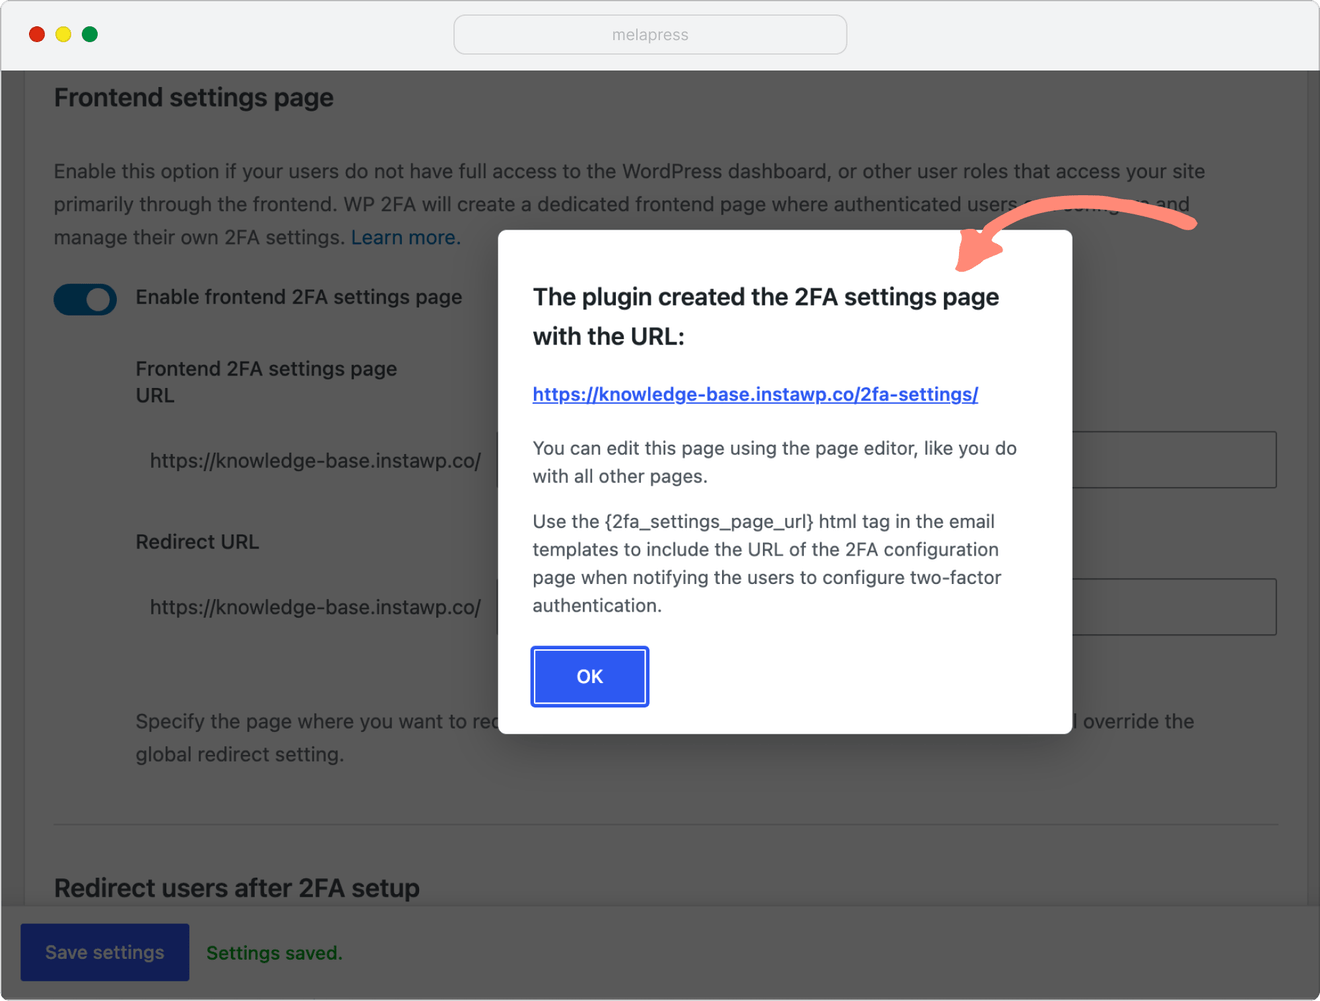The width and height of the screenshot is (1320, 1001).
Task: Minimize the window with the yellow button
Action: [x=63, y=34]
